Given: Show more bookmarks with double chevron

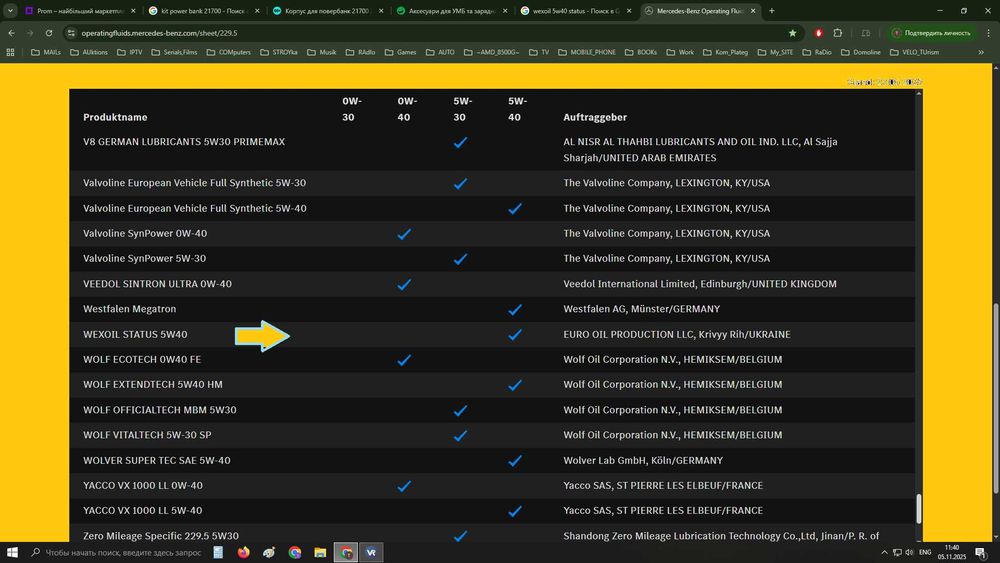Looking at the screenshot, I should (x=981, y=52).
